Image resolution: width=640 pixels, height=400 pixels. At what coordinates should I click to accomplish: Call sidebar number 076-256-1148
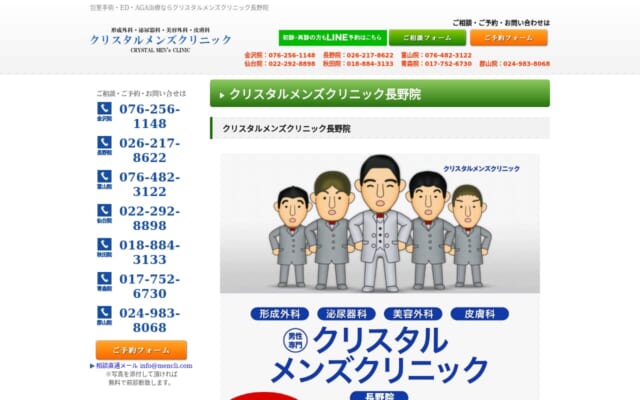coord(150,116)
